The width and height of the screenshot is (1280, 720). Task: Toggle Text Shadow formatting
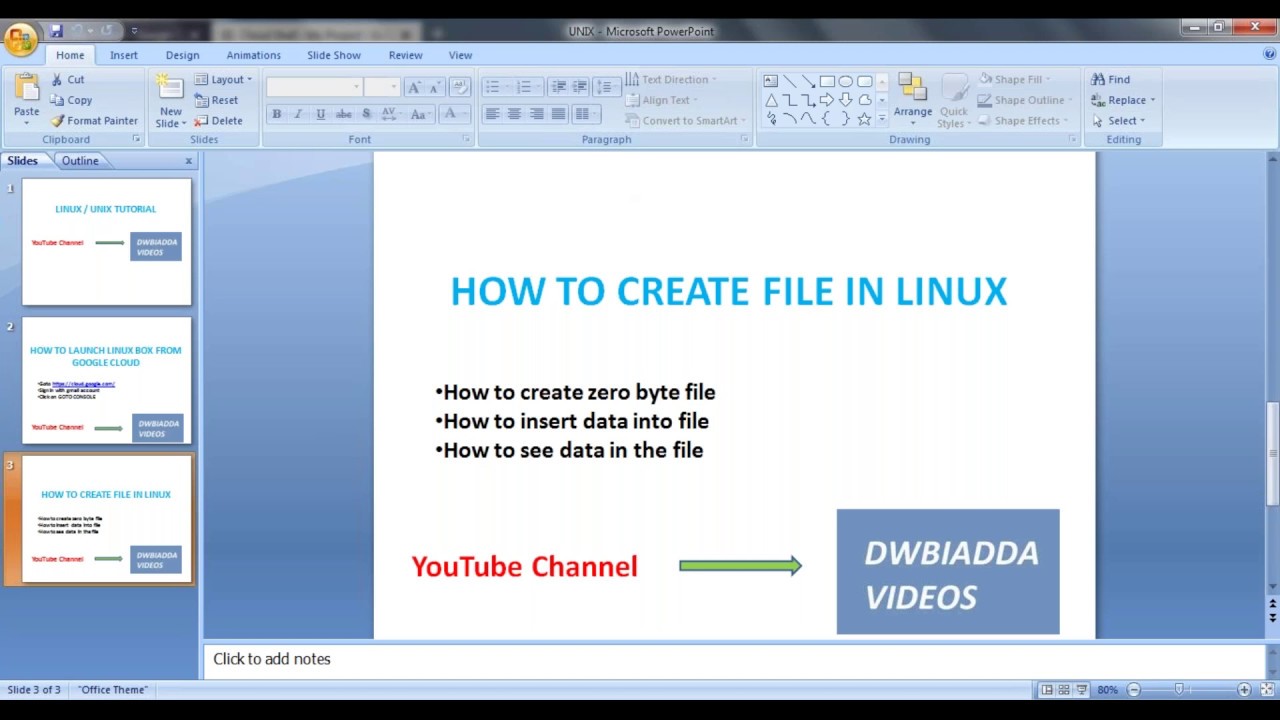tap(365, 114)
